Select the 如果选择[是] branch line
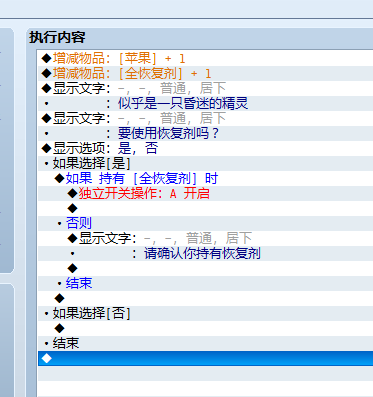This screenshot has height=397, width=373. click(205, 163)
